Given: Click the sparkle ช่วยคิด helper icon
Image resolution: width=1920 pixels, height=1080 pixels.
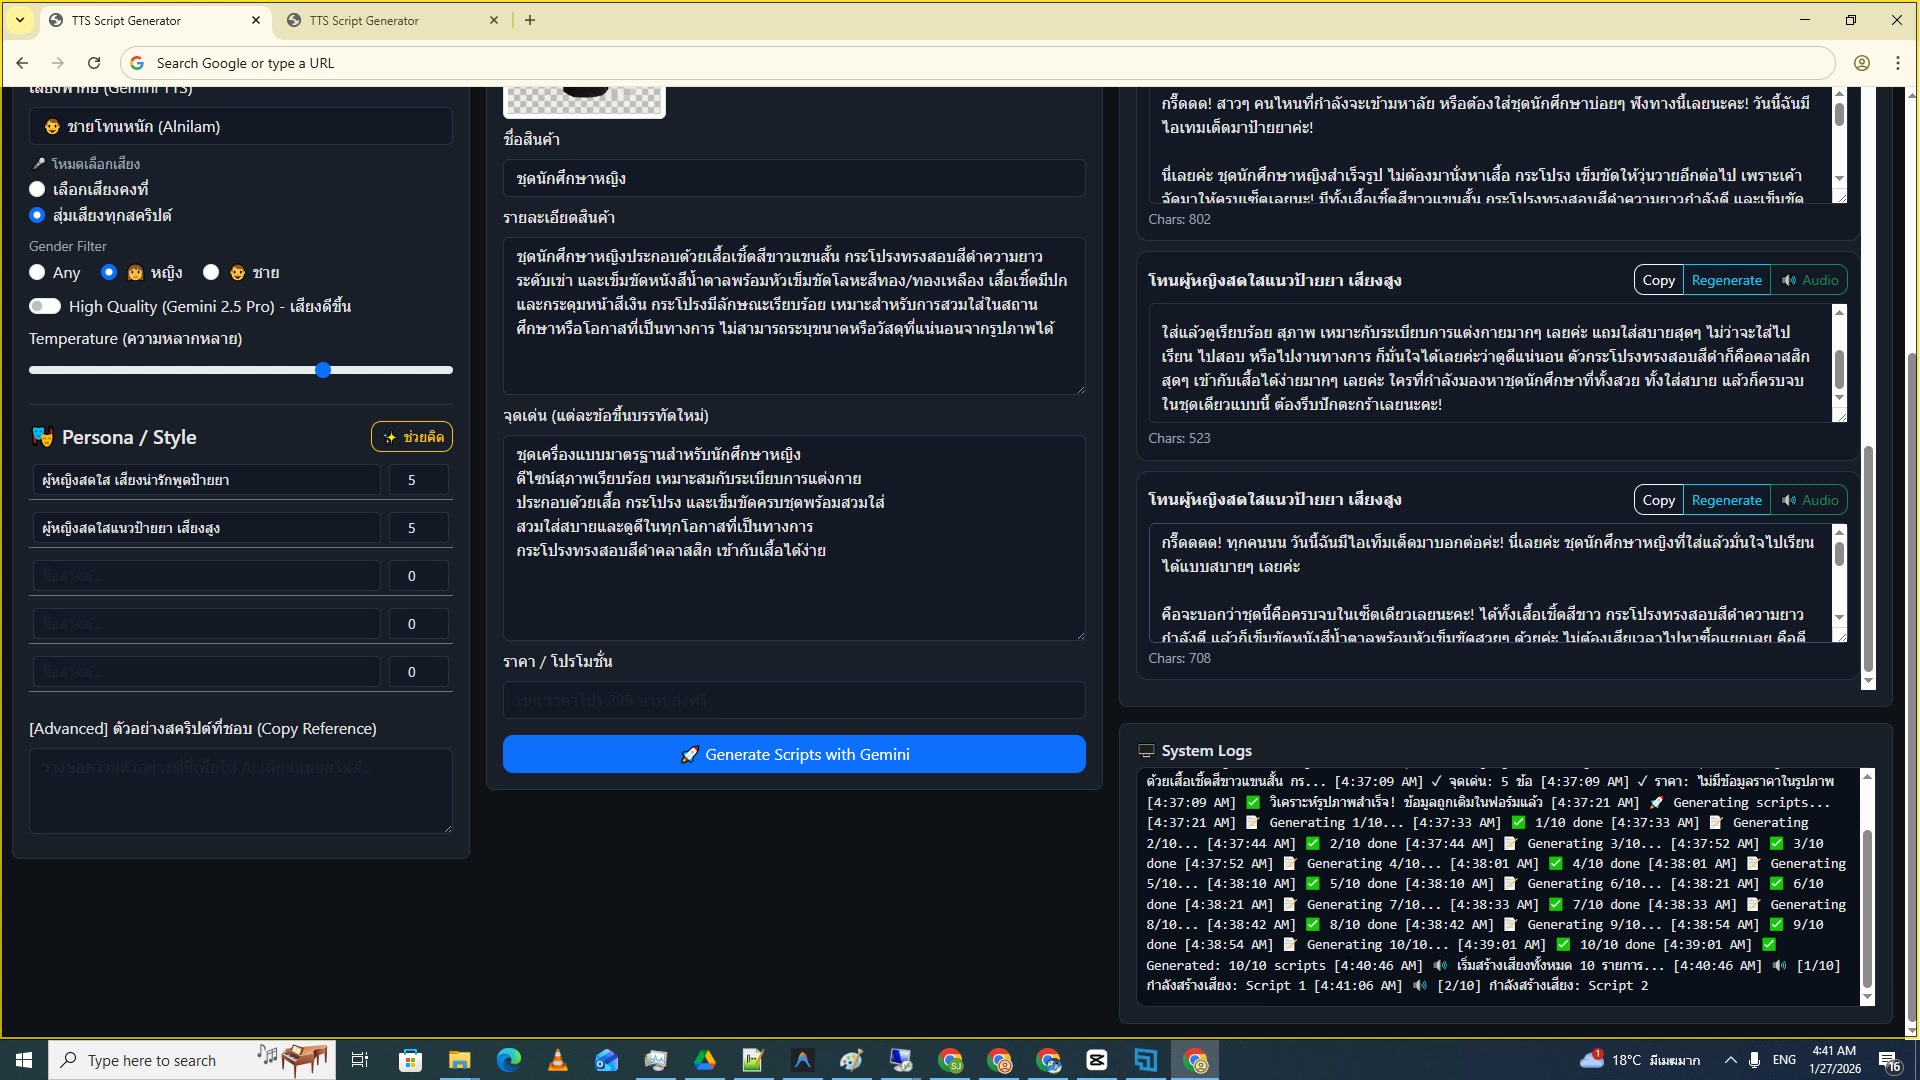Looking at the screenshot, I should pyautogui.click(x=389, y=436).
